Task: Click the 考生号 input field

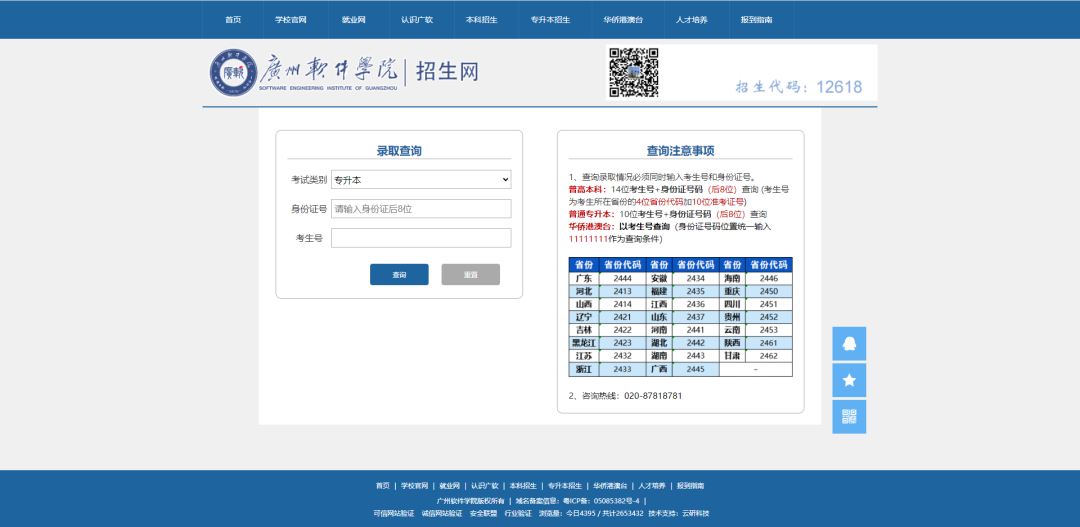Action: (x=421, y=238)
